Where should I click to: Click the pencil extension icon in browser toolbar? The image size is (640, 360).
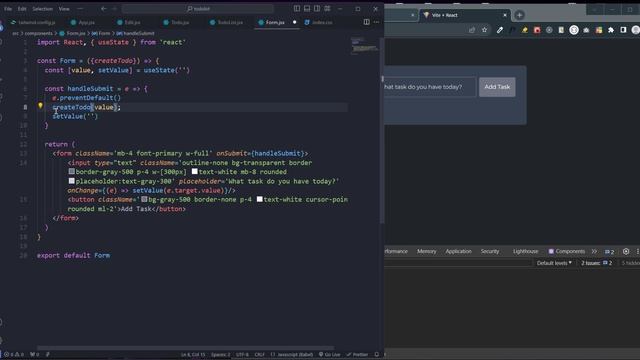coord(500,30)
